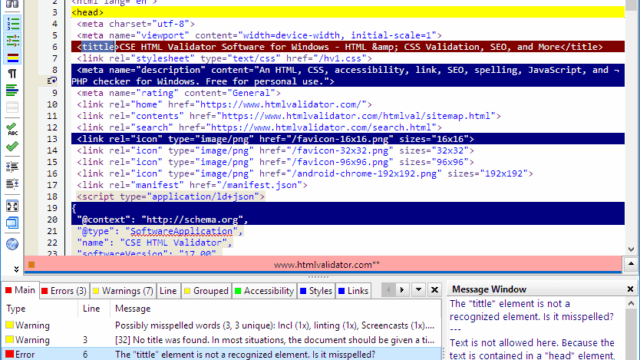Click the panel splitter grip above results tabs
Viewport: 640px width, 360px height.
point(318,277)
